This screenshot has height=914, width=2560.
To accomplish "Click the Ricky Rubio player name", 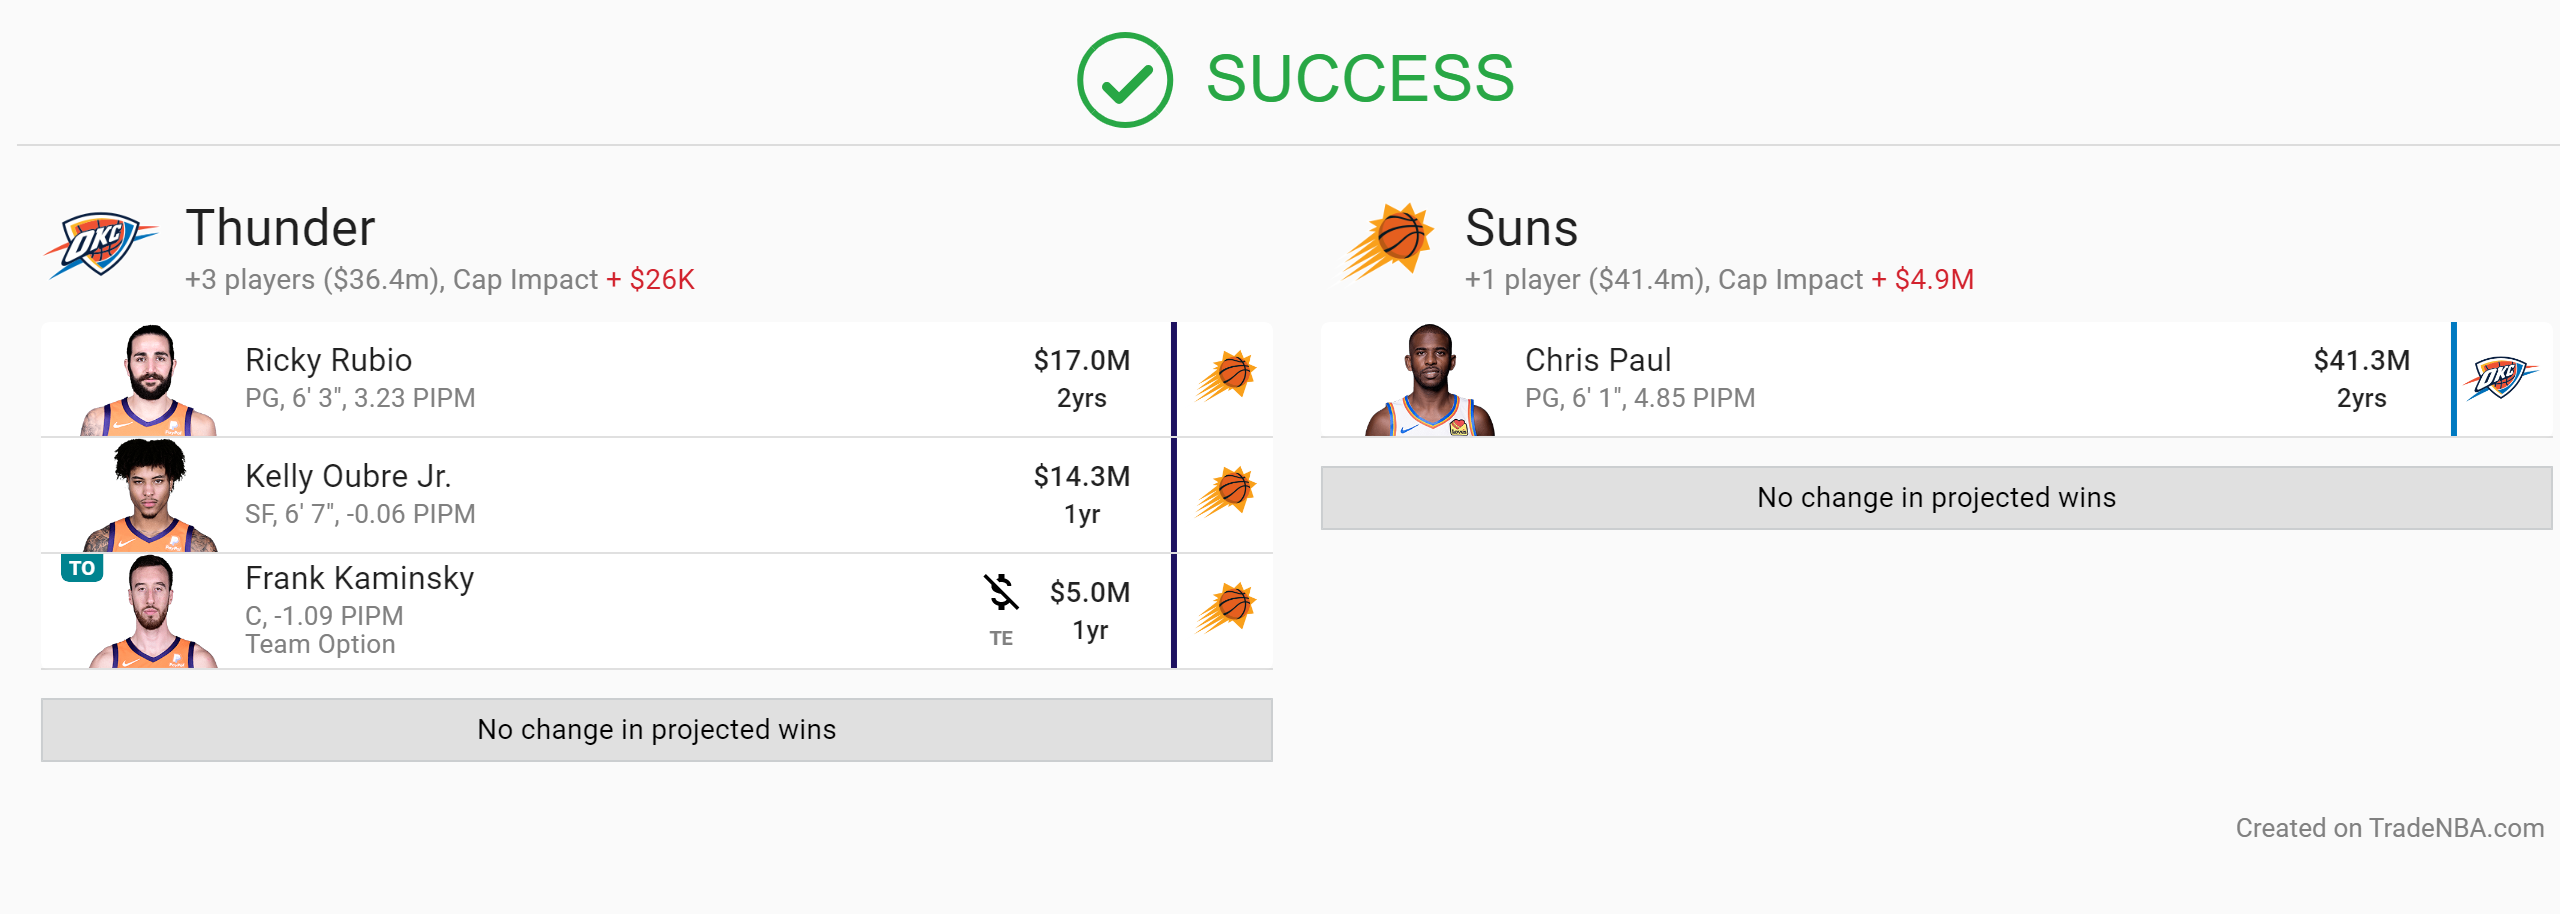I will (x=329, y=360).
